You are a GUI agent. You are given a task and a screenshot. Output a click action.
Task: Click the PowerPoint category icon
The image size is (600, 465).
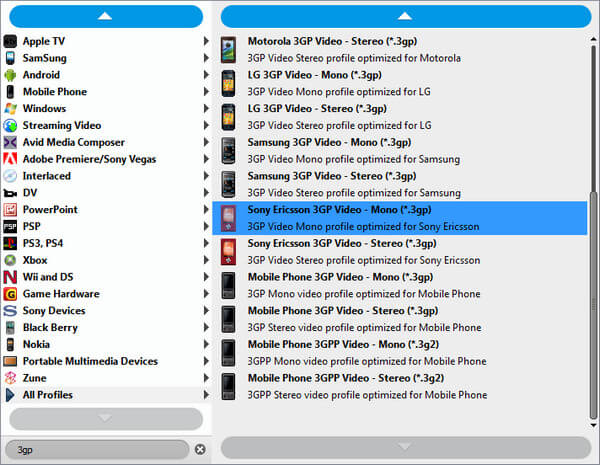(x=10, y=209)
